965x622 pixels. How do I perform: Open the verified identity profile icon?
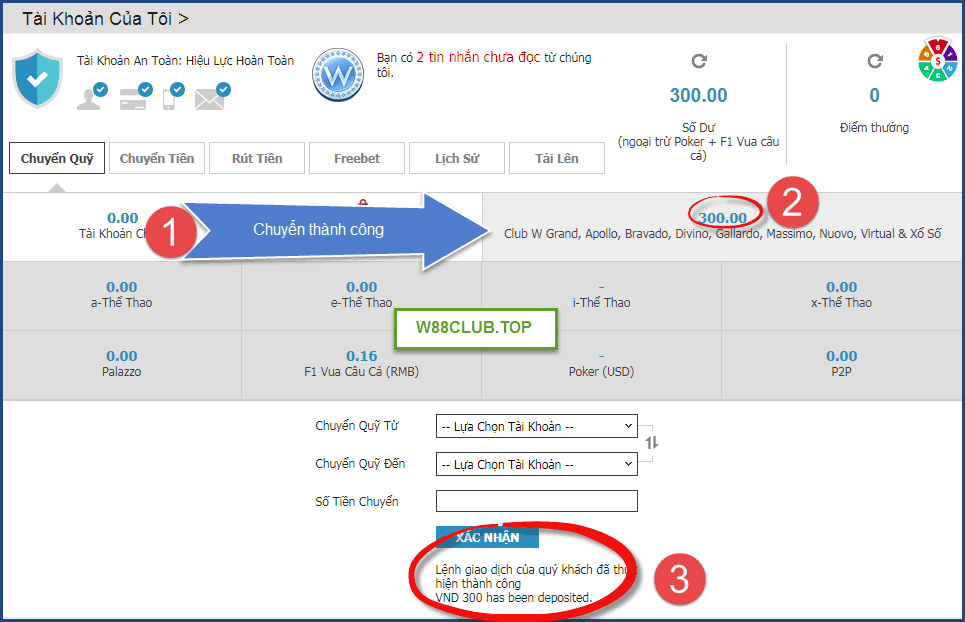(x=92, y=97)
